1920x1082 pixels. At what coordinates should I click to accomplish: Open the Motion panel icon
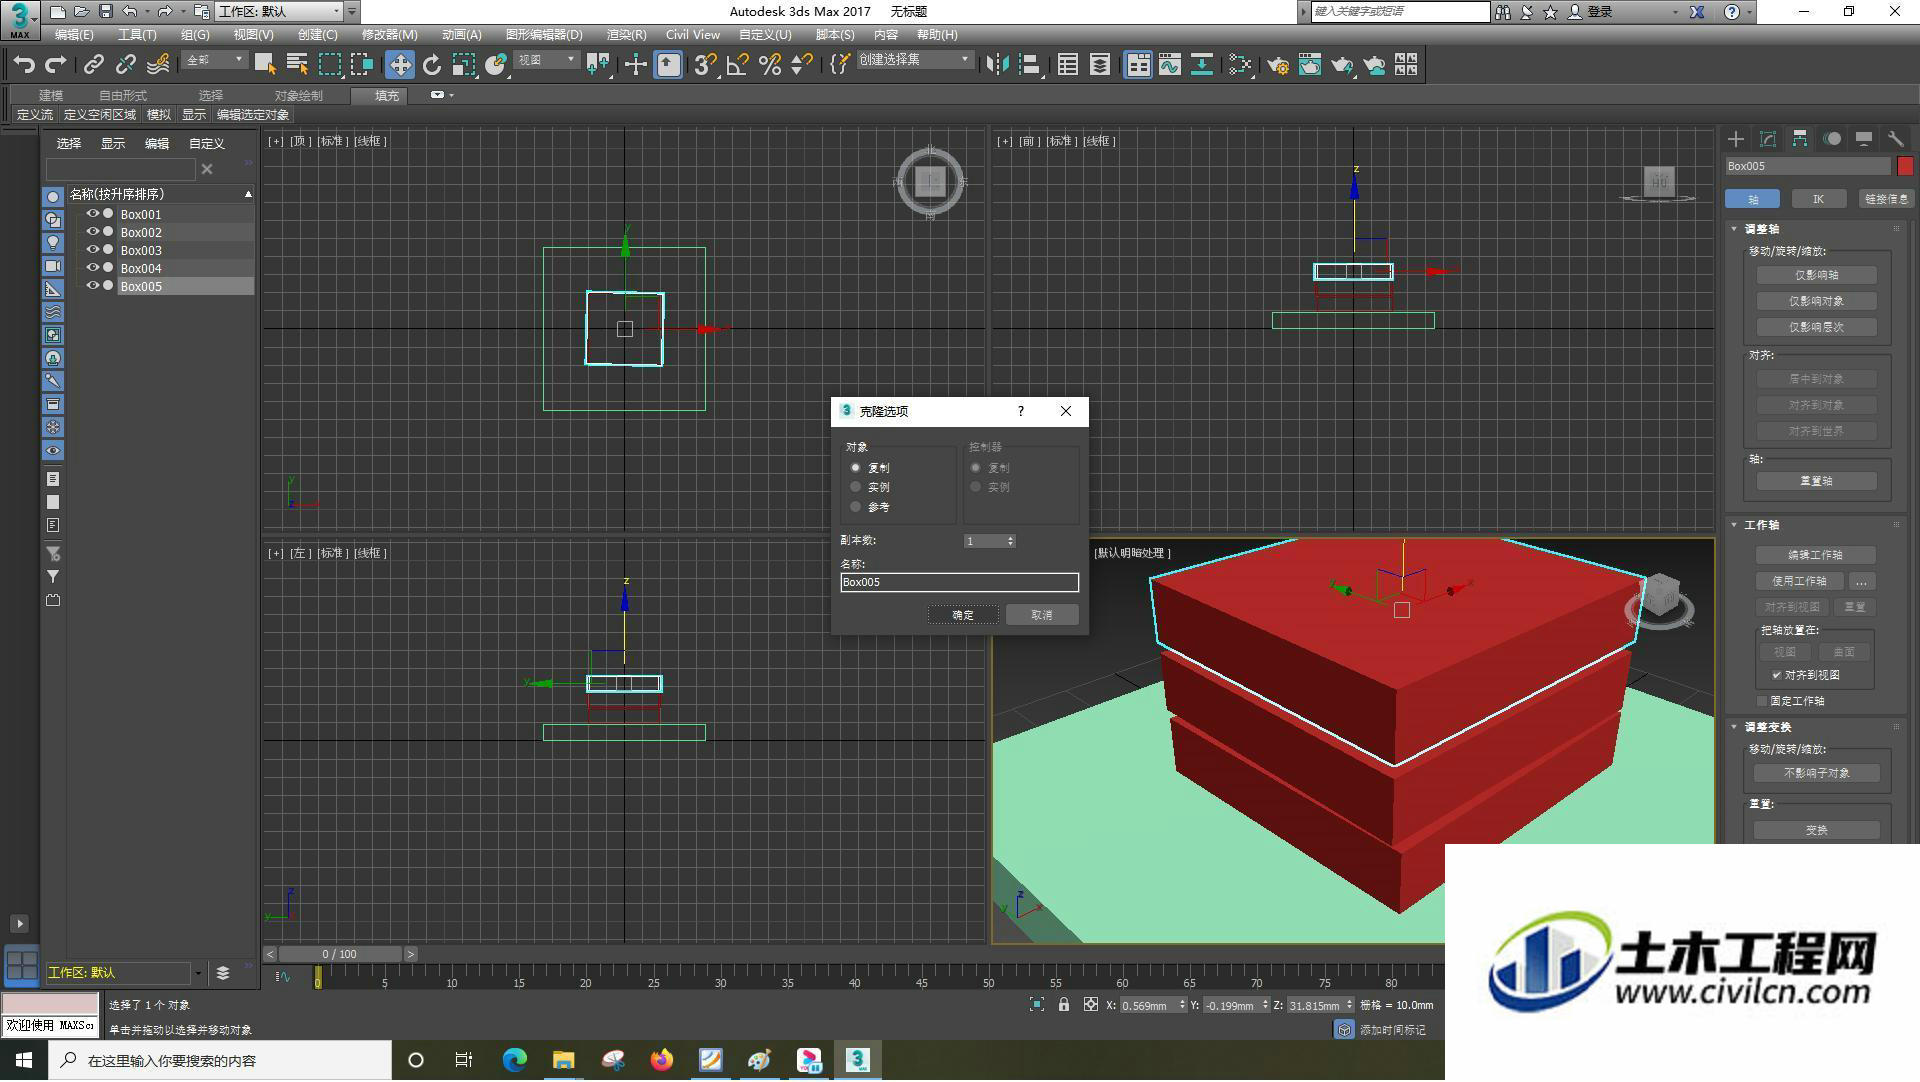pos(1832,139)
